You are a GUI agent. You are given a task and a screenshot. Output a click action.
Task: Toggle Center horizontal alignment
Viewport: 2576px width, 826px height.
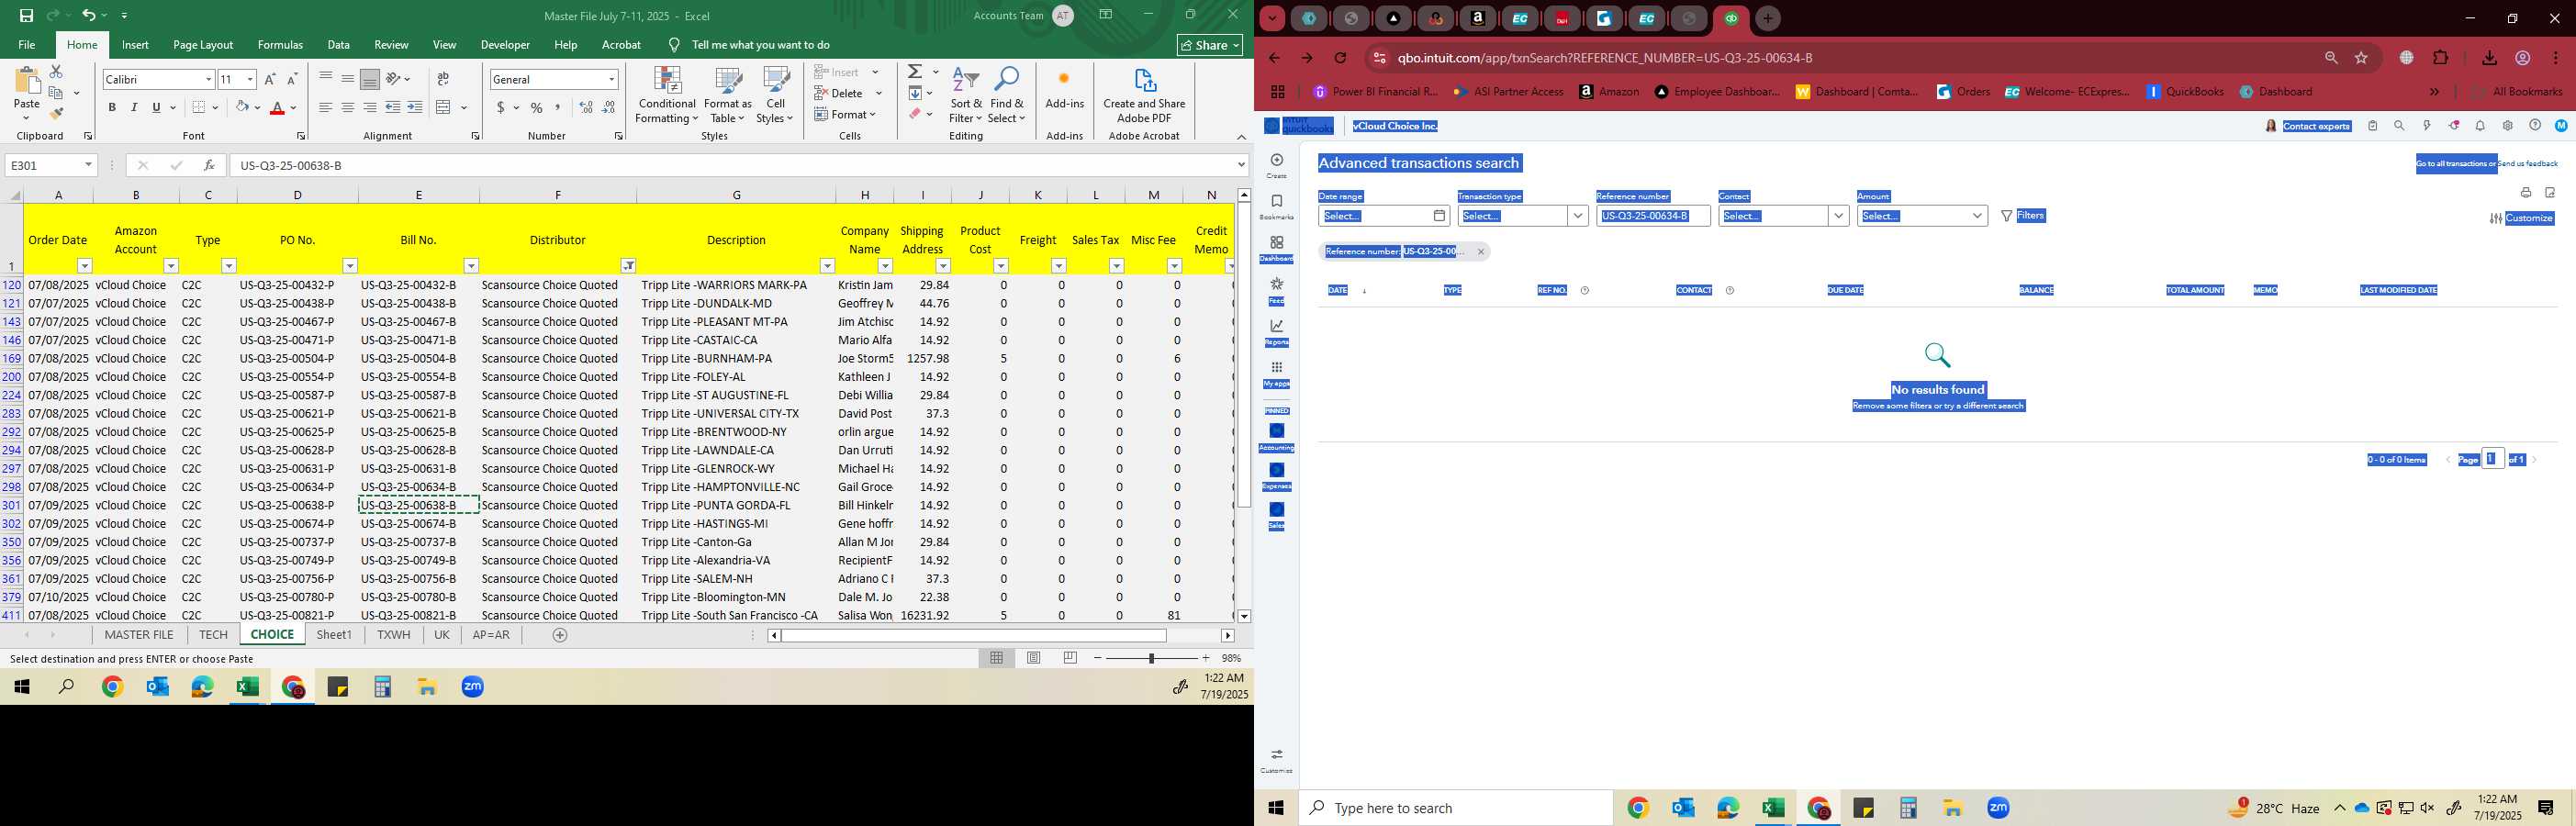348,107
